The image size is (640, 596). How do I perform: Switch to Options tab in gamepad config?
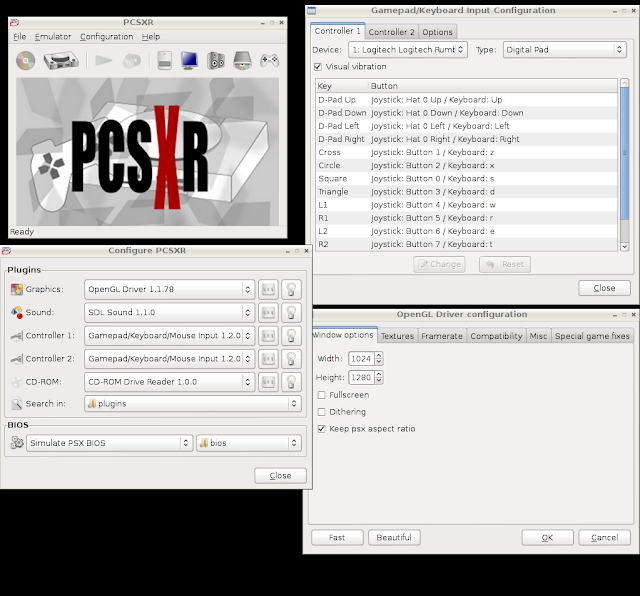click(437, 32)
